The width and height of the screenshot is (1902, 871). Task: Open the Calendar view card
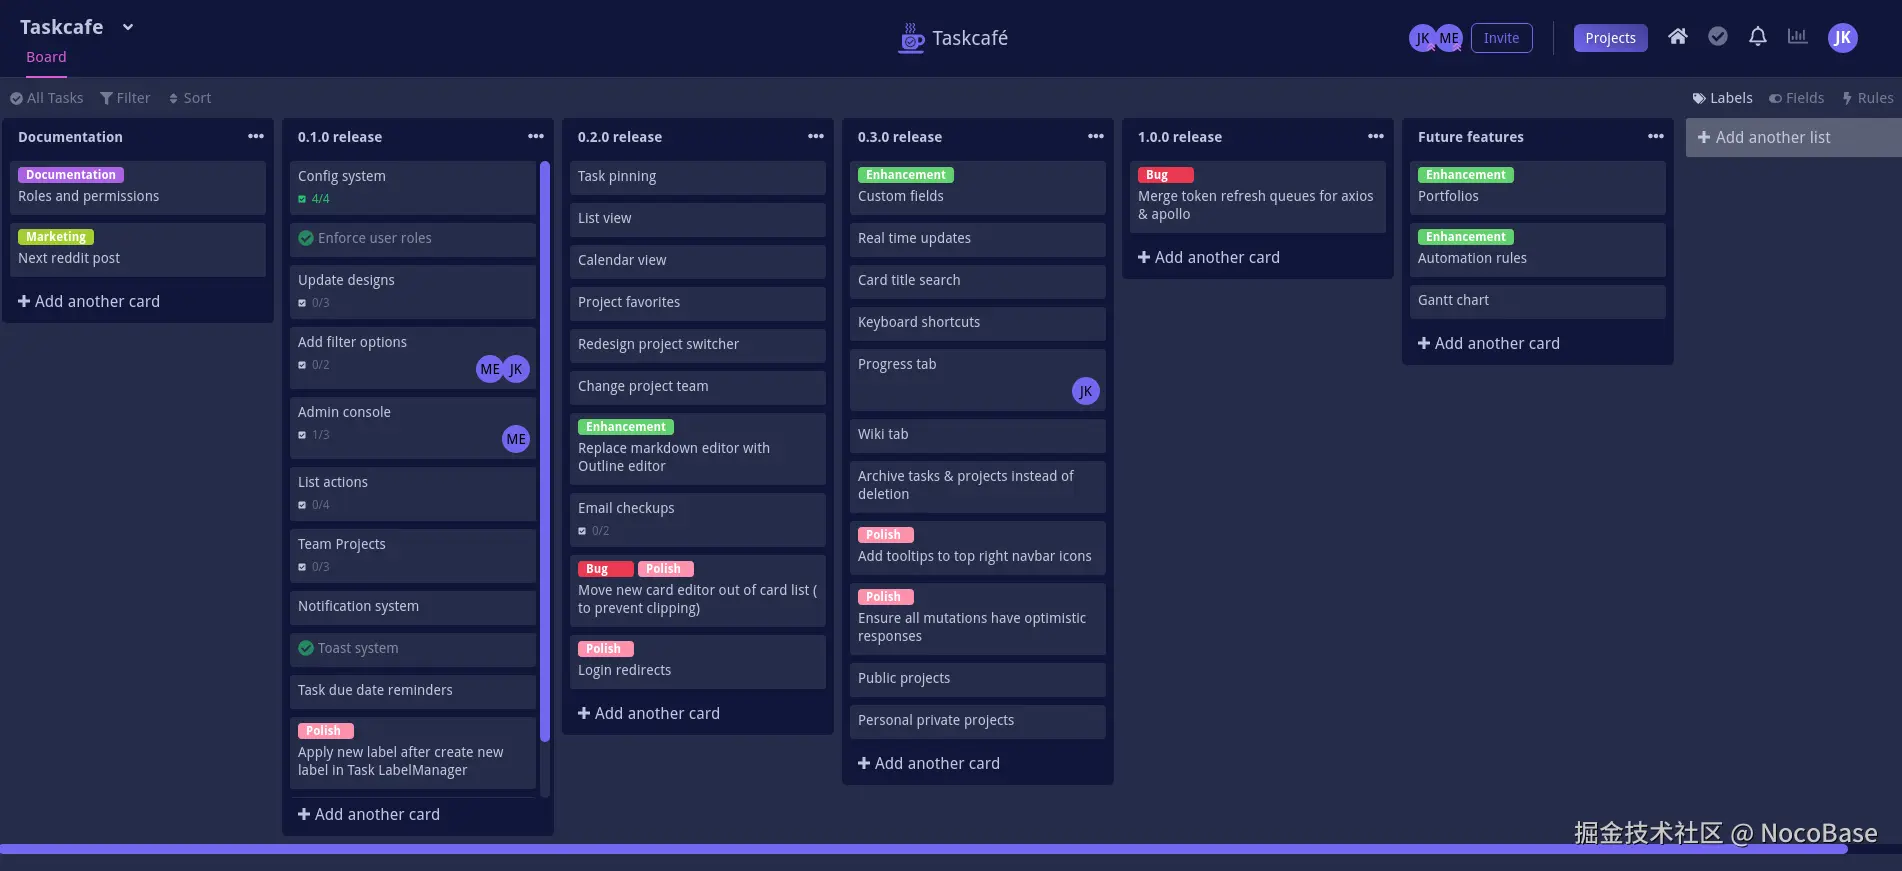698,261
